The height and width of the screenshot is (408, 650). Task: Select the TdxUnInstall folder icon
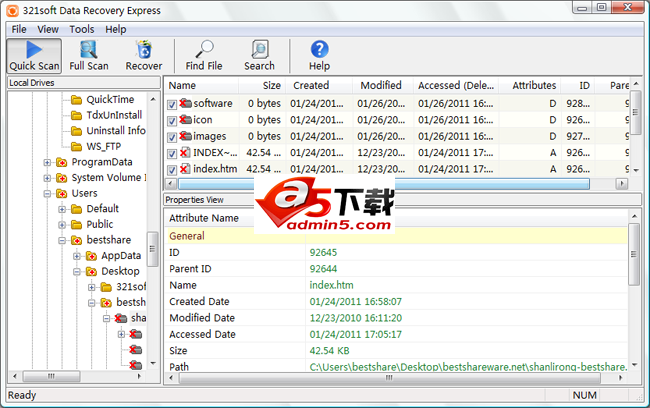(76, 115)
